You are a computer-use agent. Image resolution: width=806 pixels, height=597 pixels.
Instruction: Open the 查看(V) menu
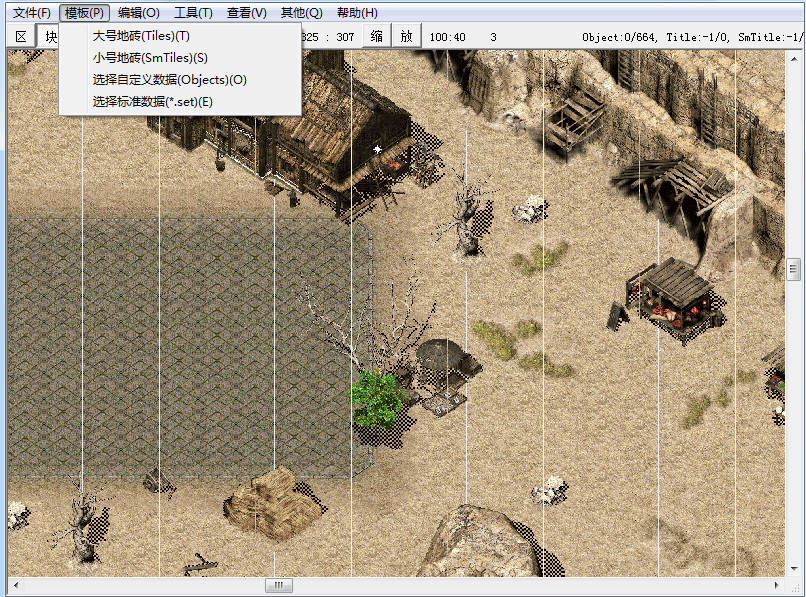pos(247,13)
